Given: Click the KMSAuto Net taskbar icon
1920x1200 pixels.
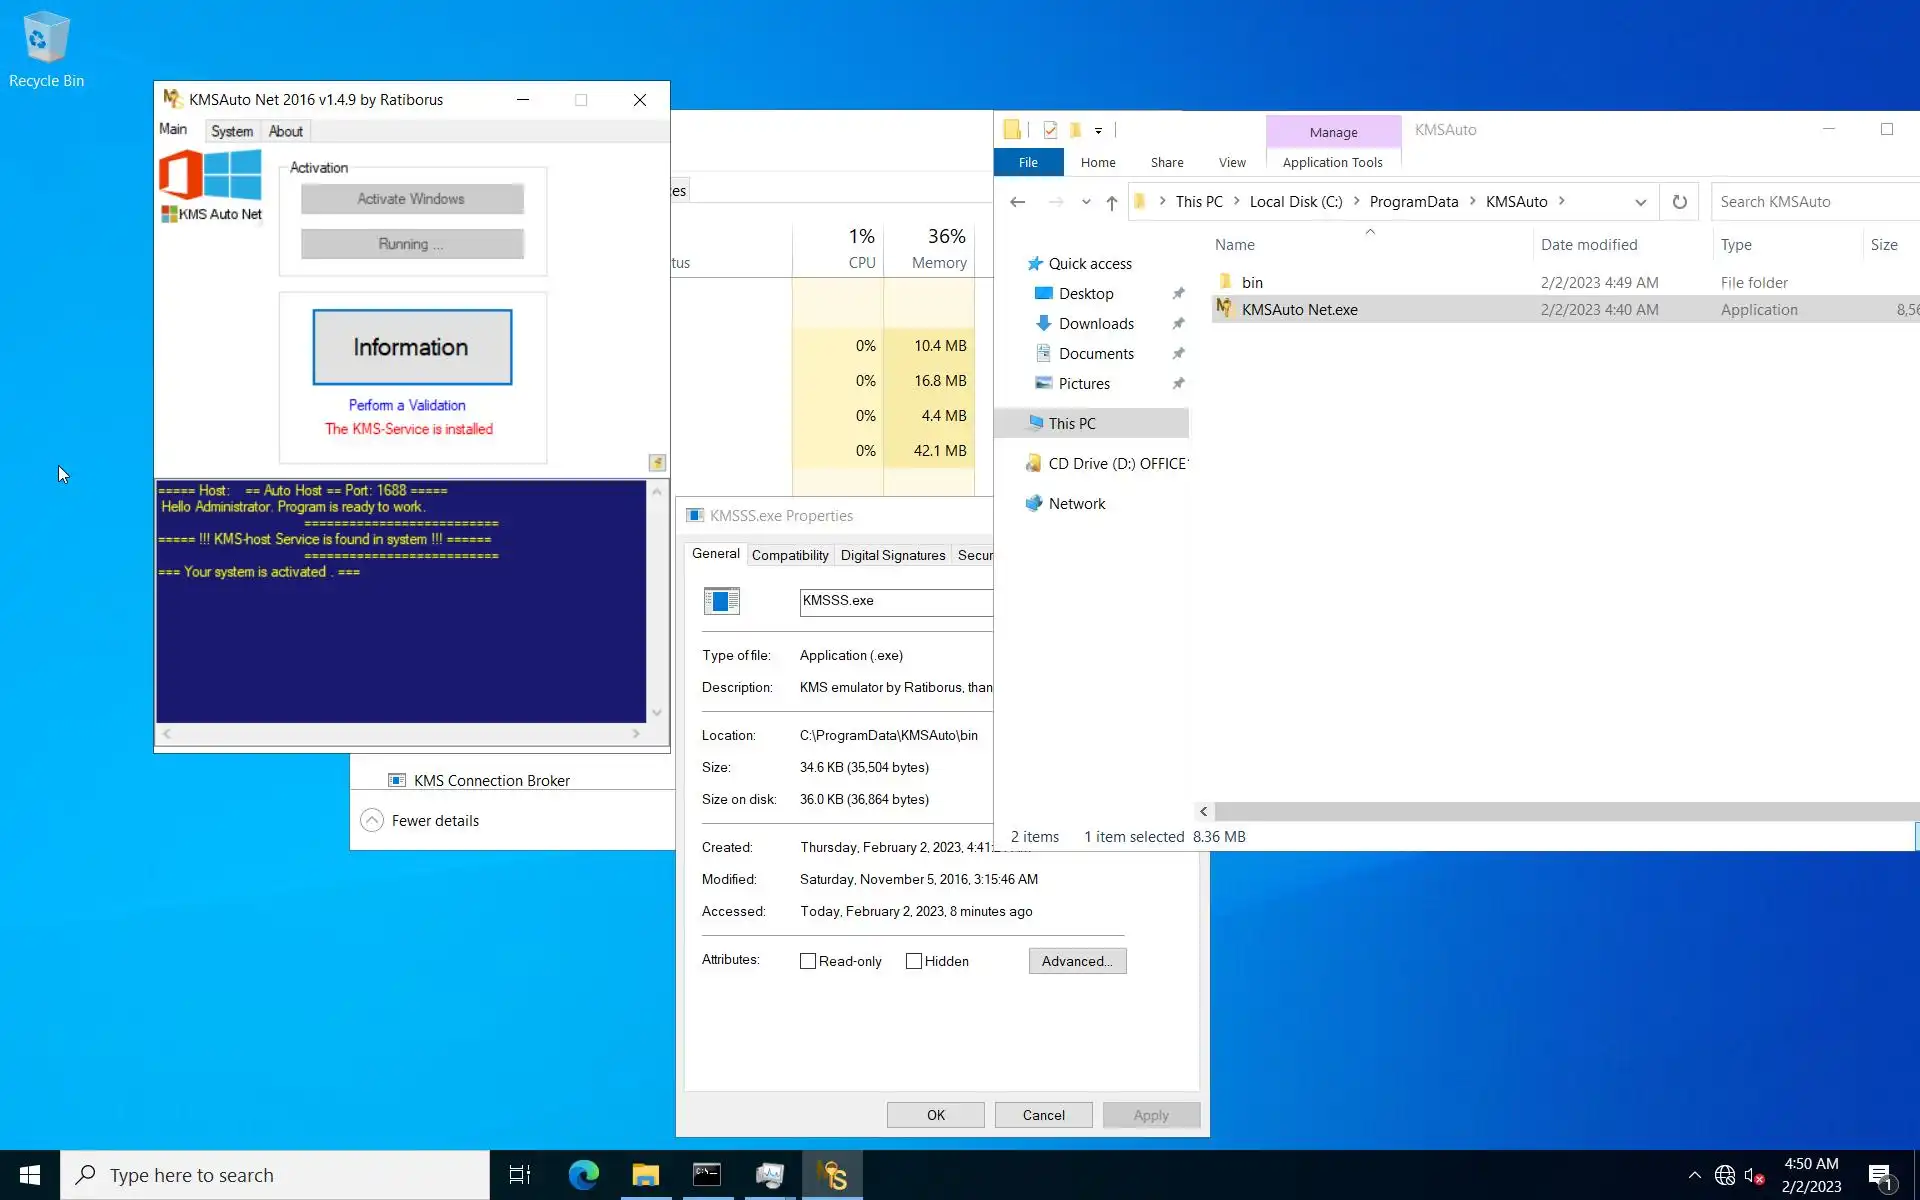Looking at the screenshot, I should coord(832,1175).
